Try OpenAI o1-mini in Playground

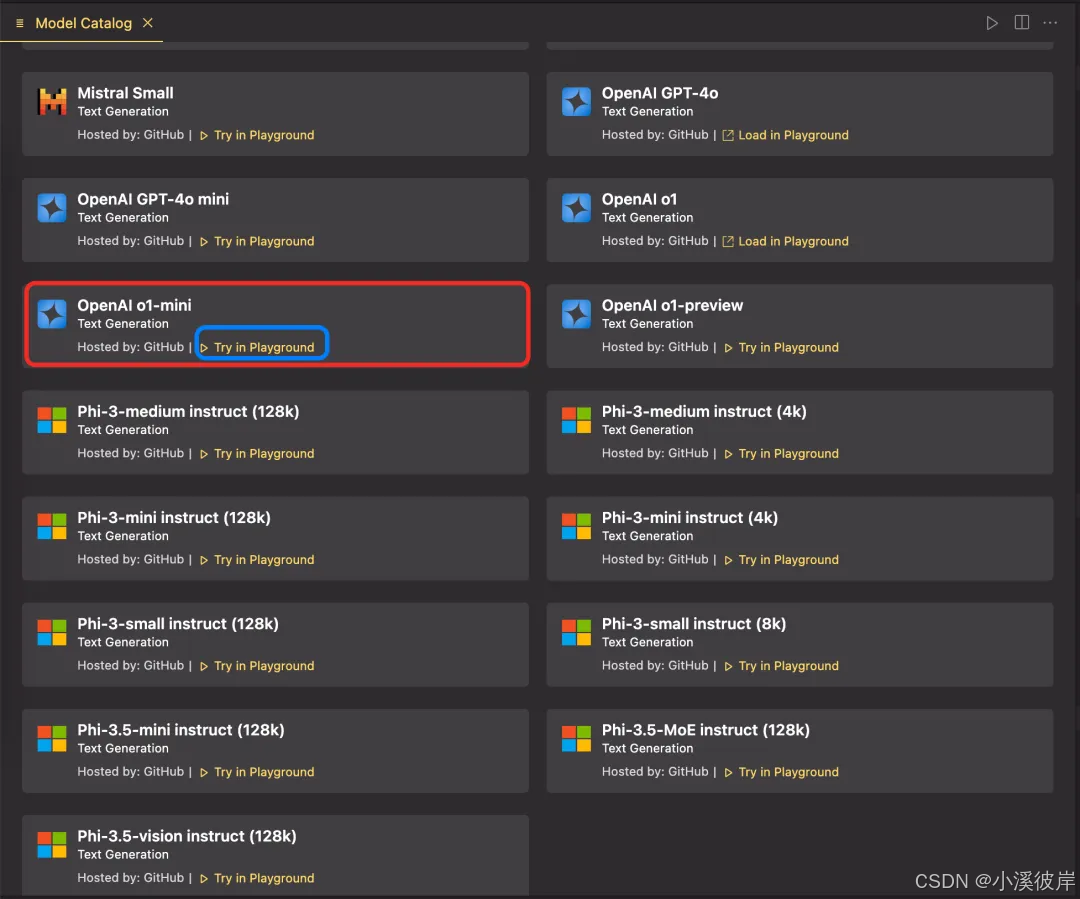coord(257,347)
